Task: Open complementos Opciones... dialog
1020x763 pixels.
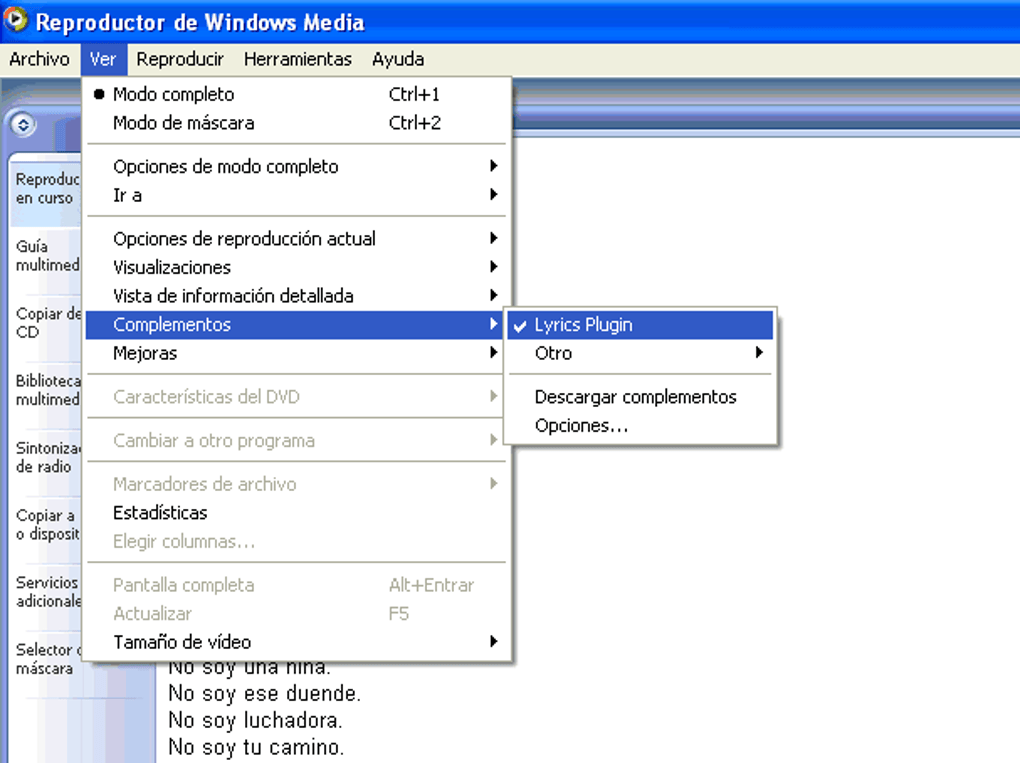Action: click(640, 425)
